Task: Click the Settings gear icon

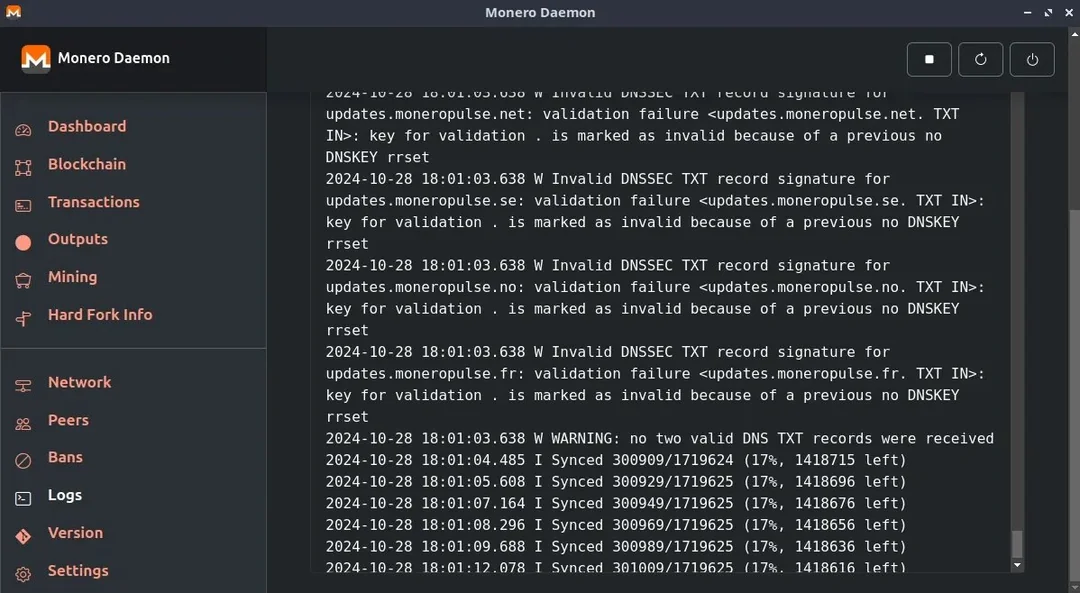Action: point(23,574)
